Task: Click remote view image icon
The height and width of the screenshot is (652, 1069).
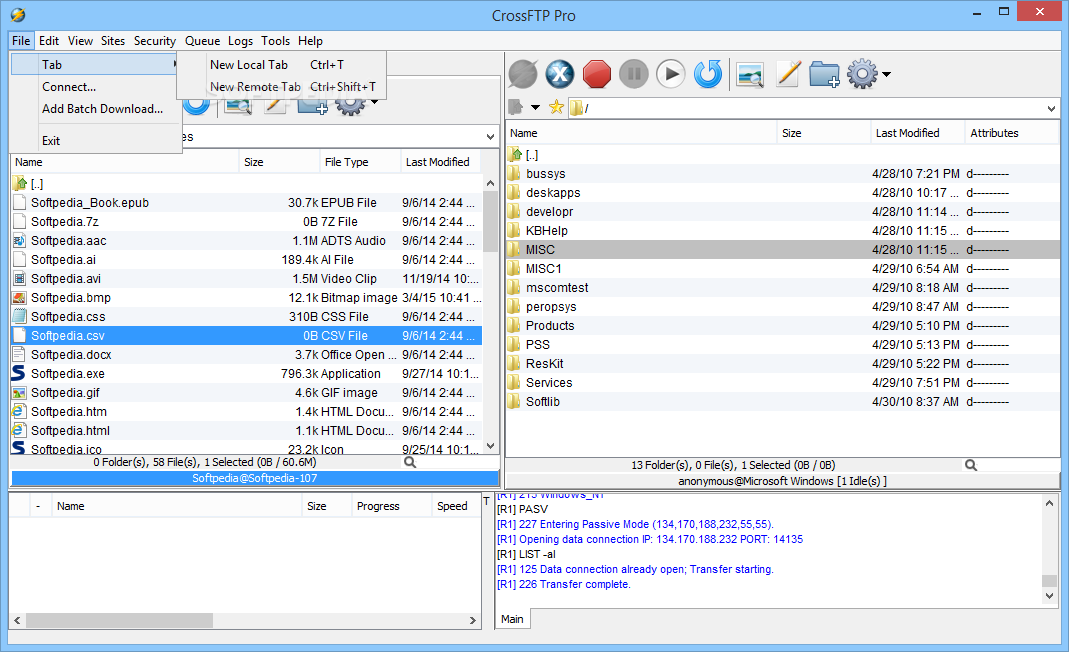Action: tap(750, 74)
